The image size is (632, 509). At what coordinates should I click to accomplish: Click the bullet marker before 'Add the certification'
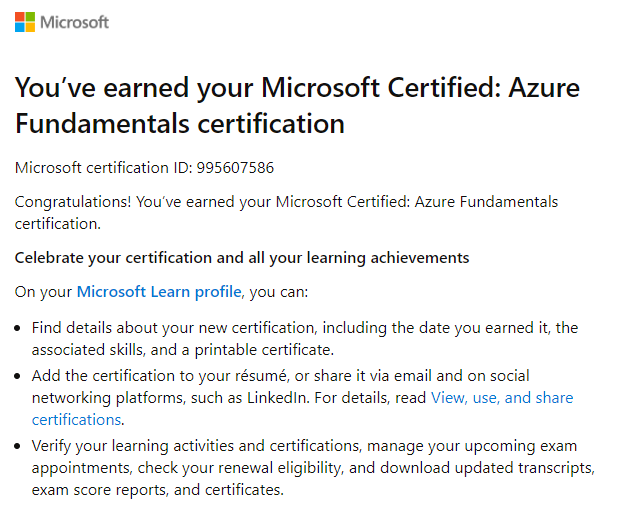click(17, 376)
